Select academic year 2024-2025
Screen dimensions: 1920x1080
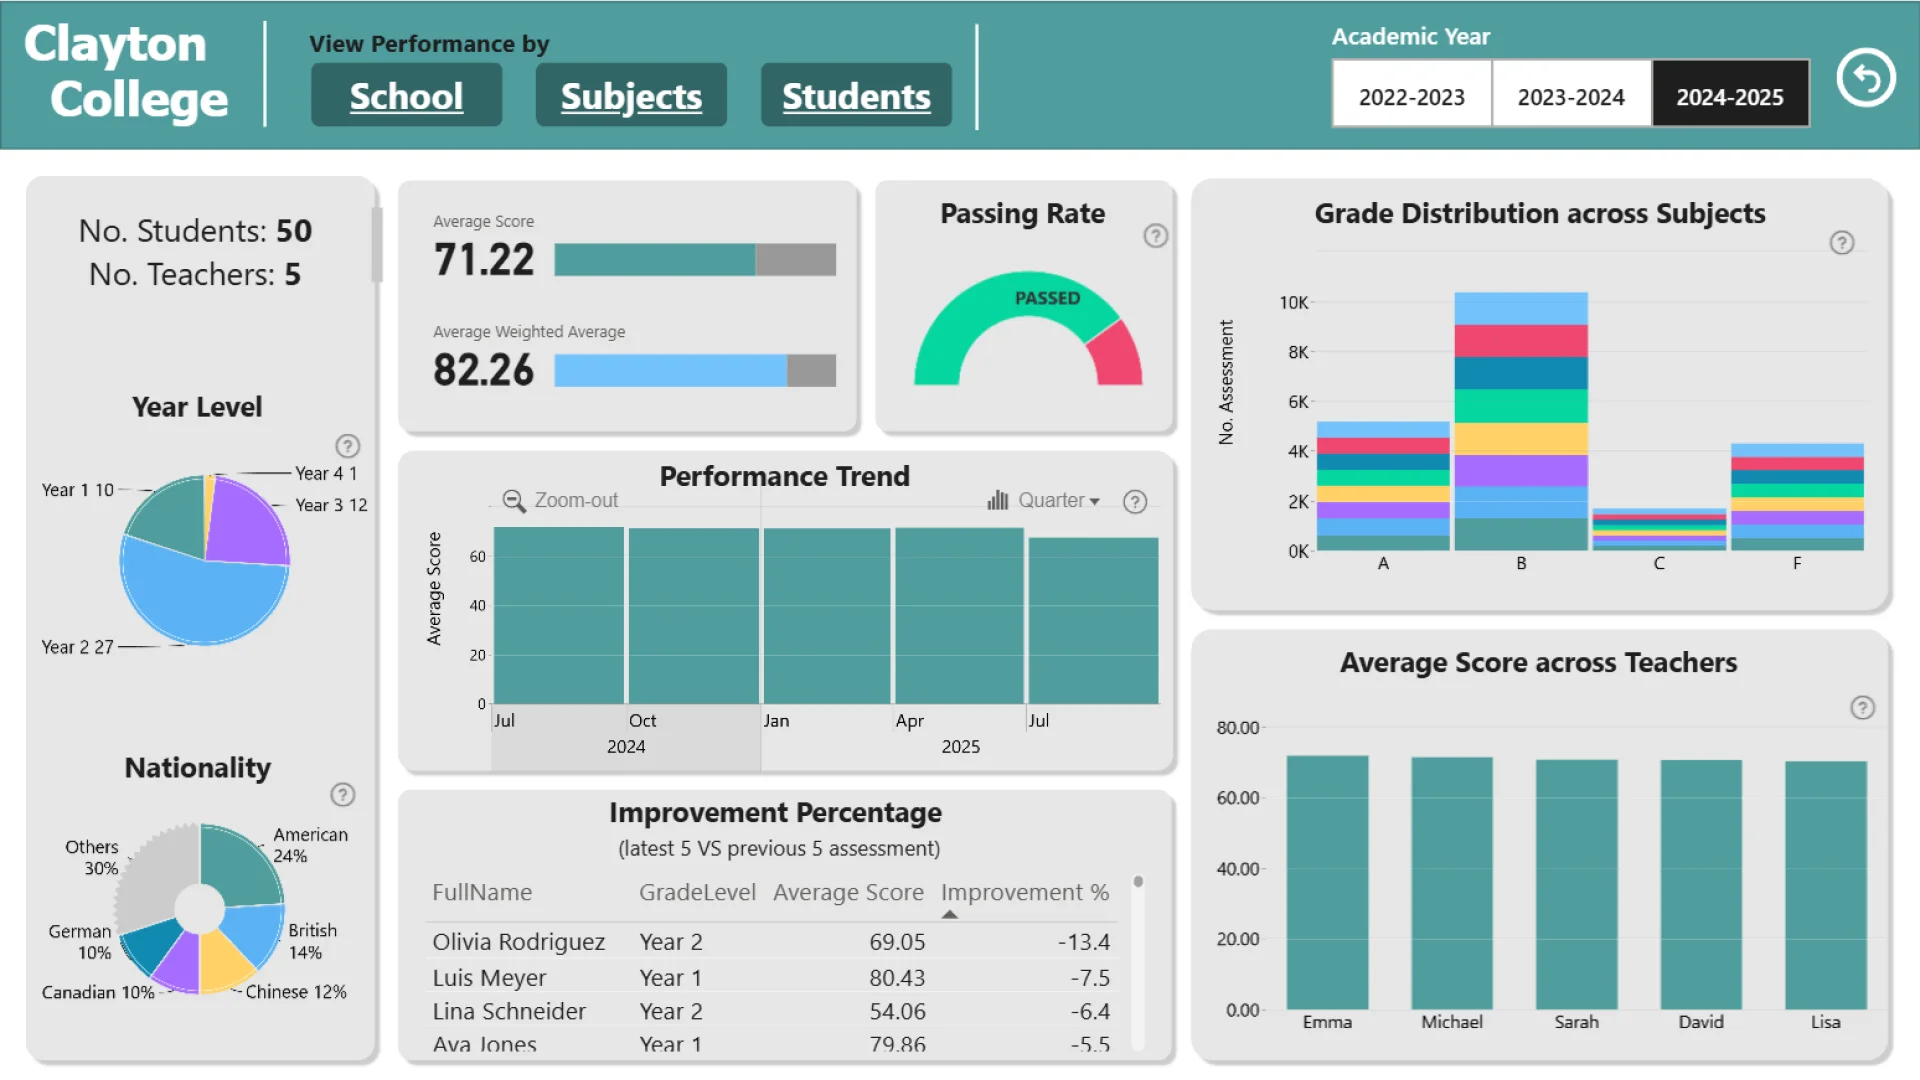[1729, 97]
